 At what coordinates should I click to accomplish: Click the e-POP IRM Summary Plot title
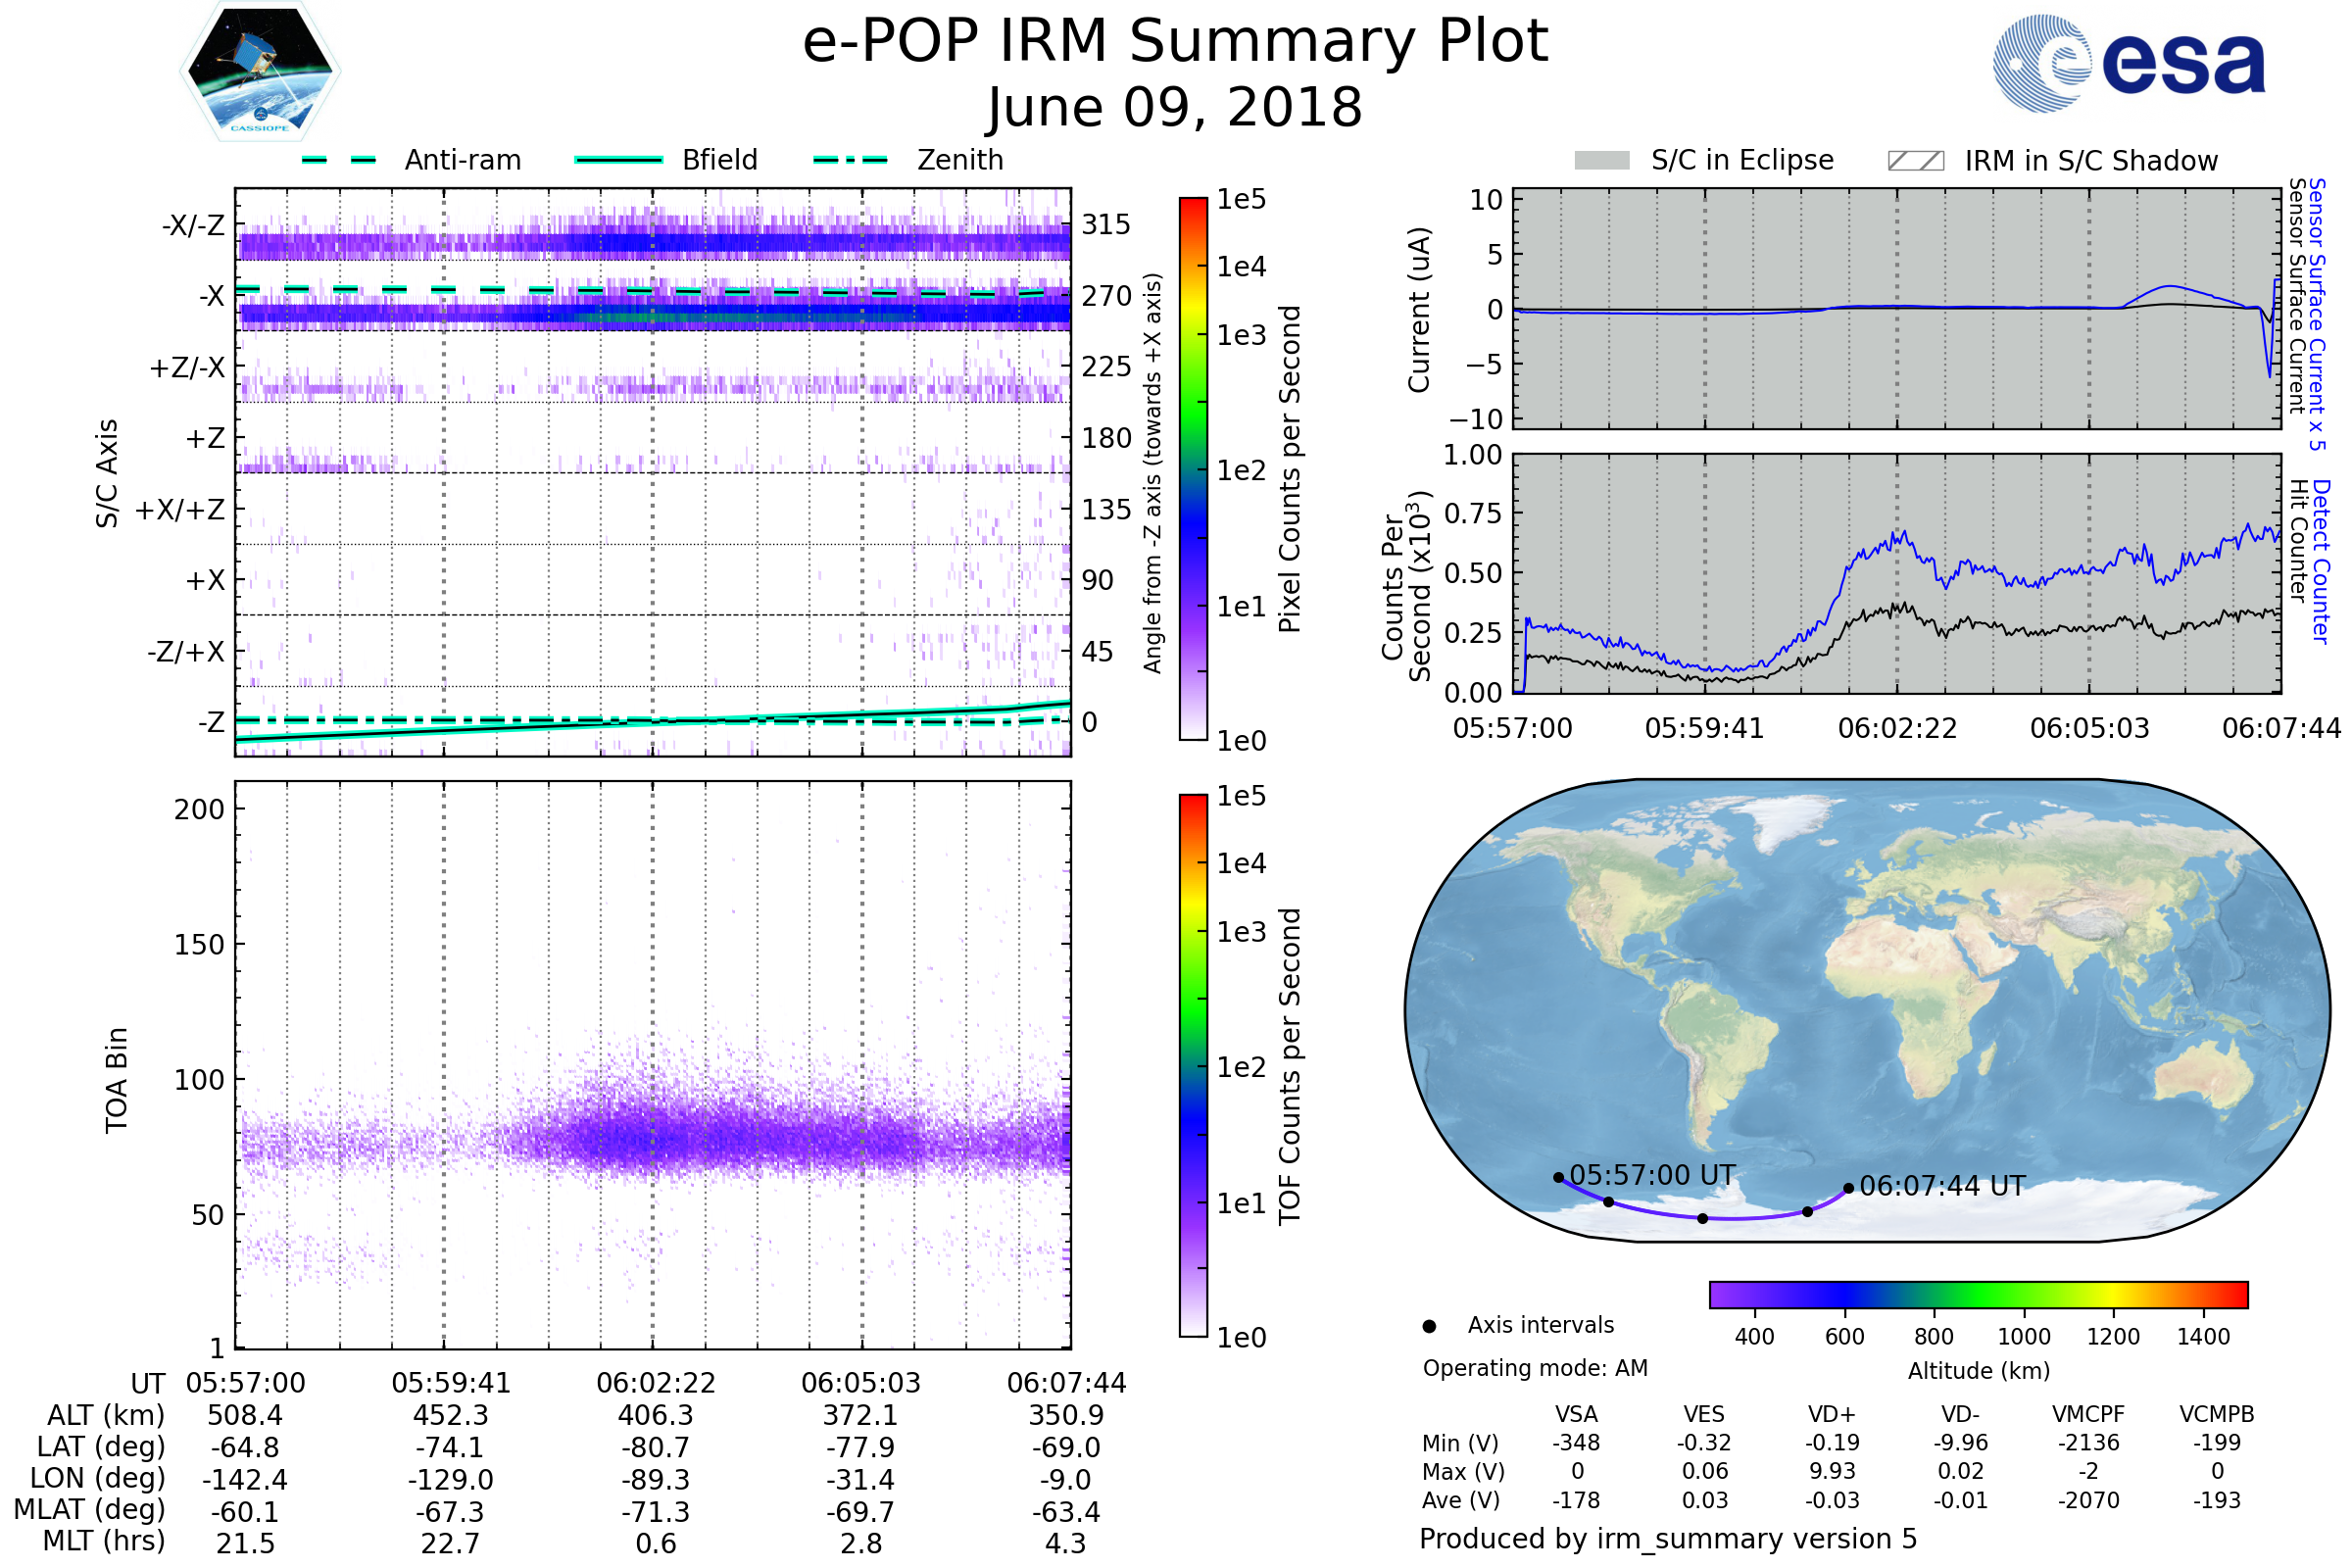1175,42
